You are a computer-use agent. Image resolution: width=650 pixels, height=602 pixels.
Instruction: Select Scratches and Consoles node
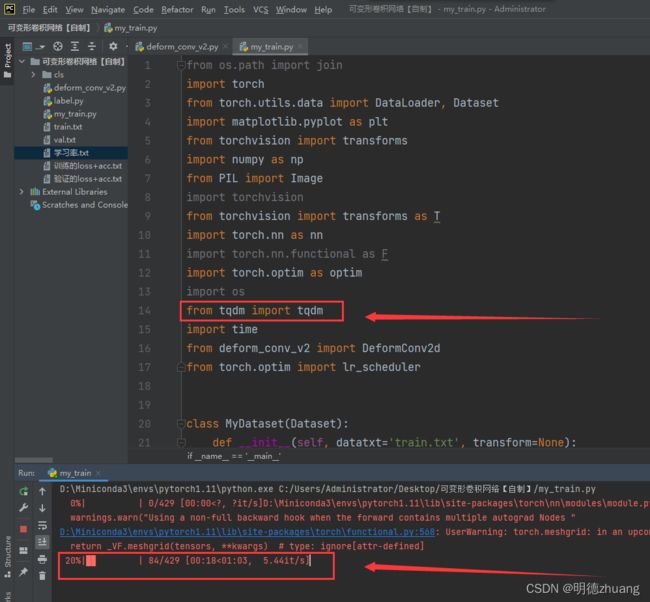(80, 205)
